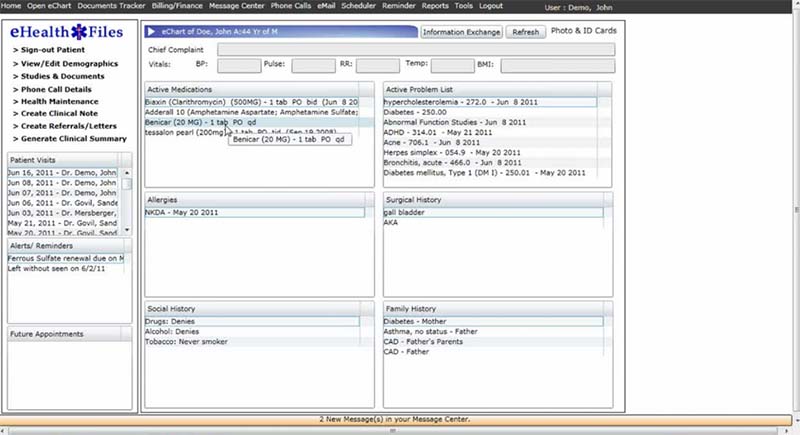Click the blue play arrow beside eChart title
Screen dimensions: 800x435
click(x=151, y=32)
